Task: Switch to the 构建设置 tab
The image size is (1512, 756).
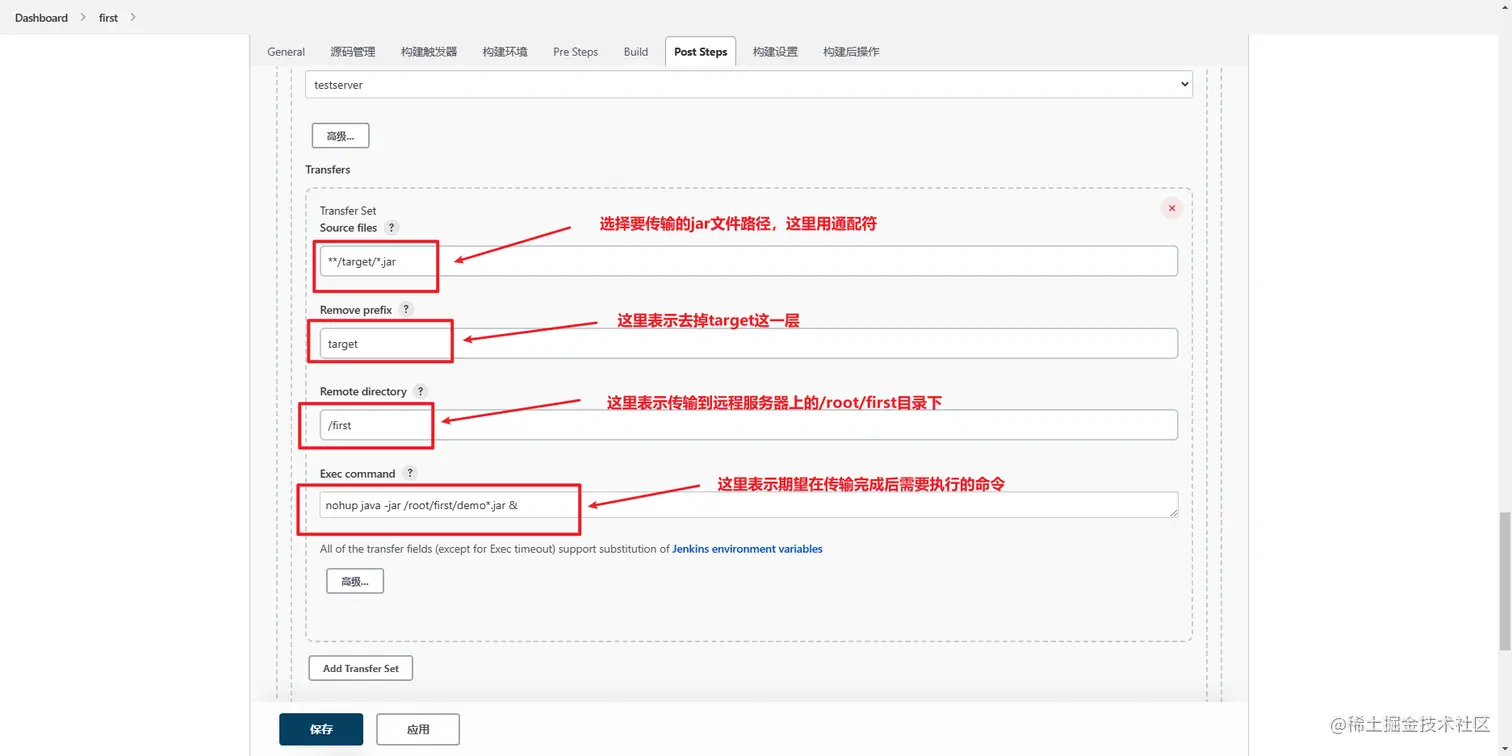Action: (x=775, y=52)
